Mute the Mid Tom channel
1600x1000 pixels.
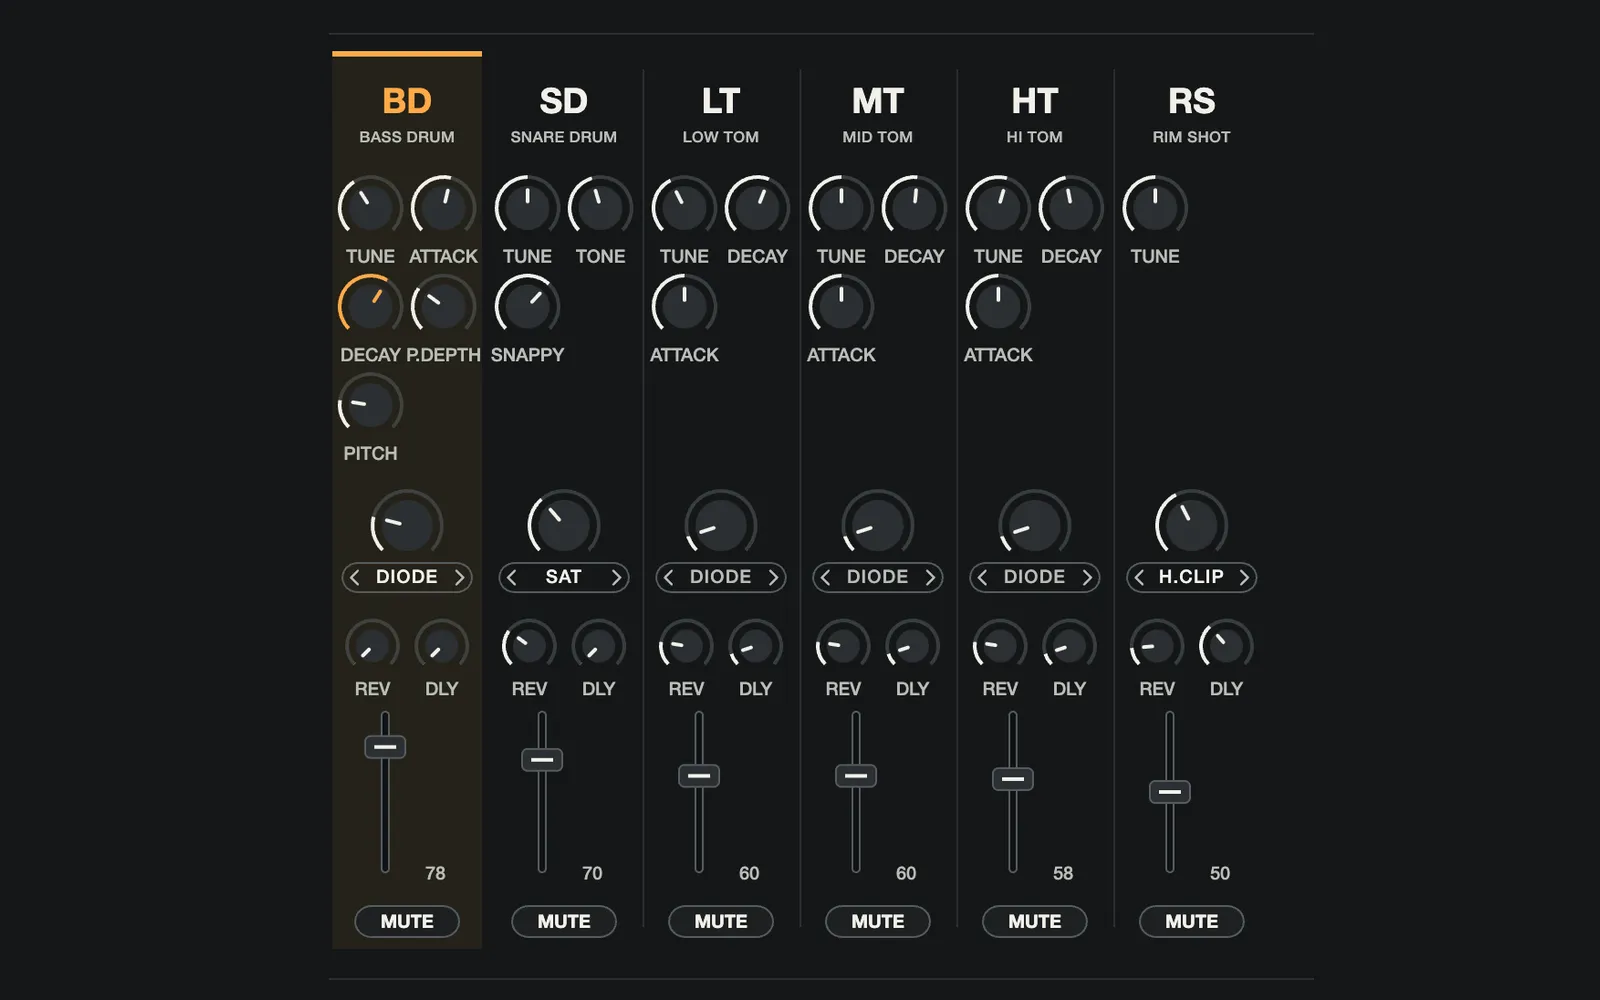coord(878,921)
